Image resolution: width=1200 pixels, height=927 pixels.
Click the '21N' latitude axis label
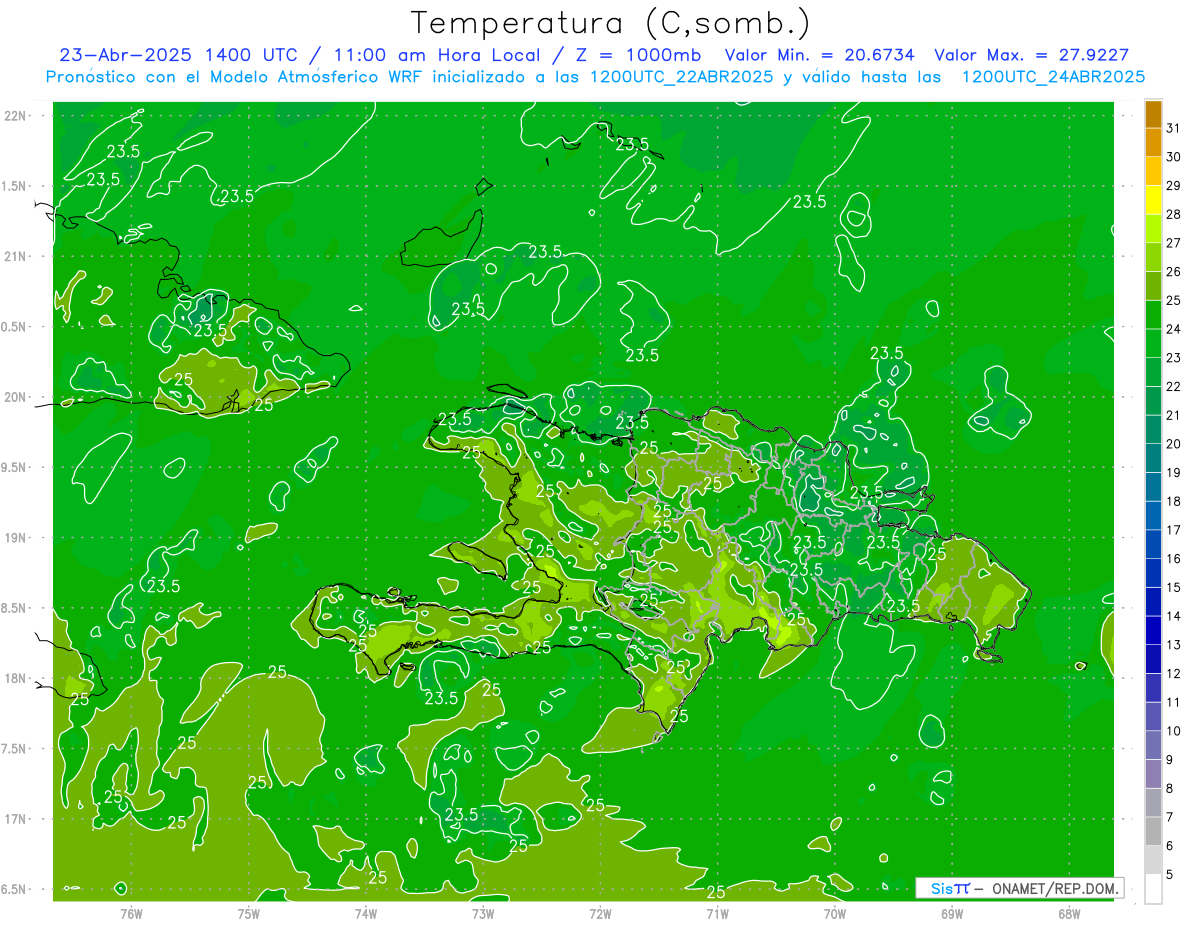point(16,256)
